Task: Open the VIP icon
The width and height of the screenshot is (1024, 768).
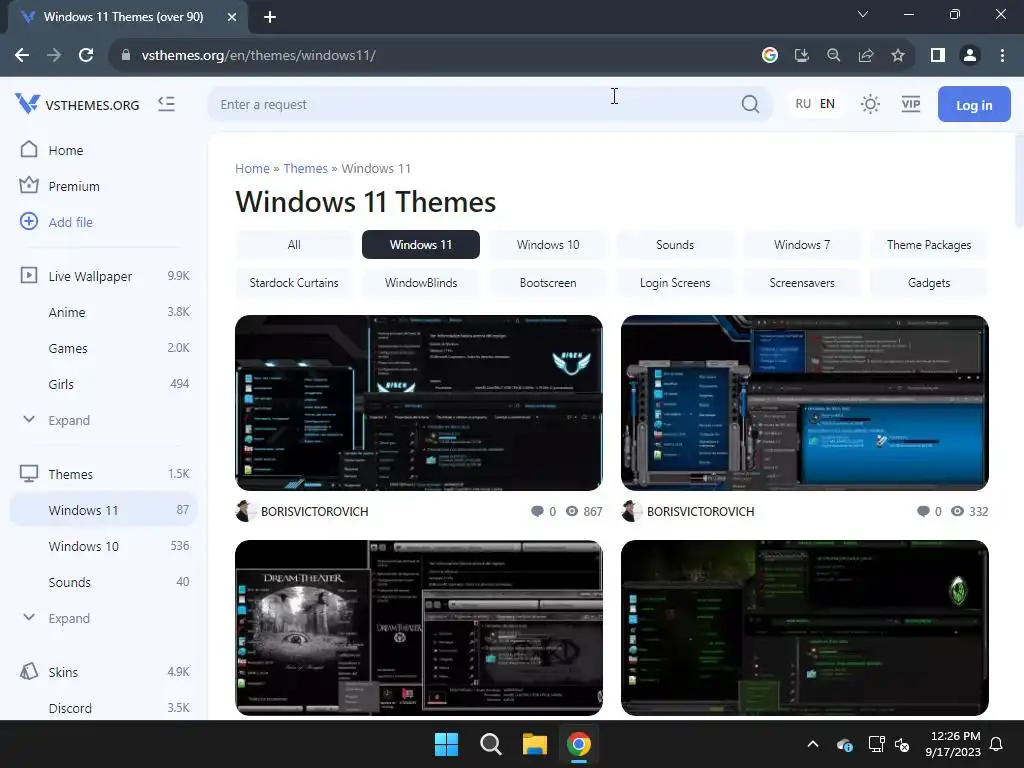Action: (910, 104)
